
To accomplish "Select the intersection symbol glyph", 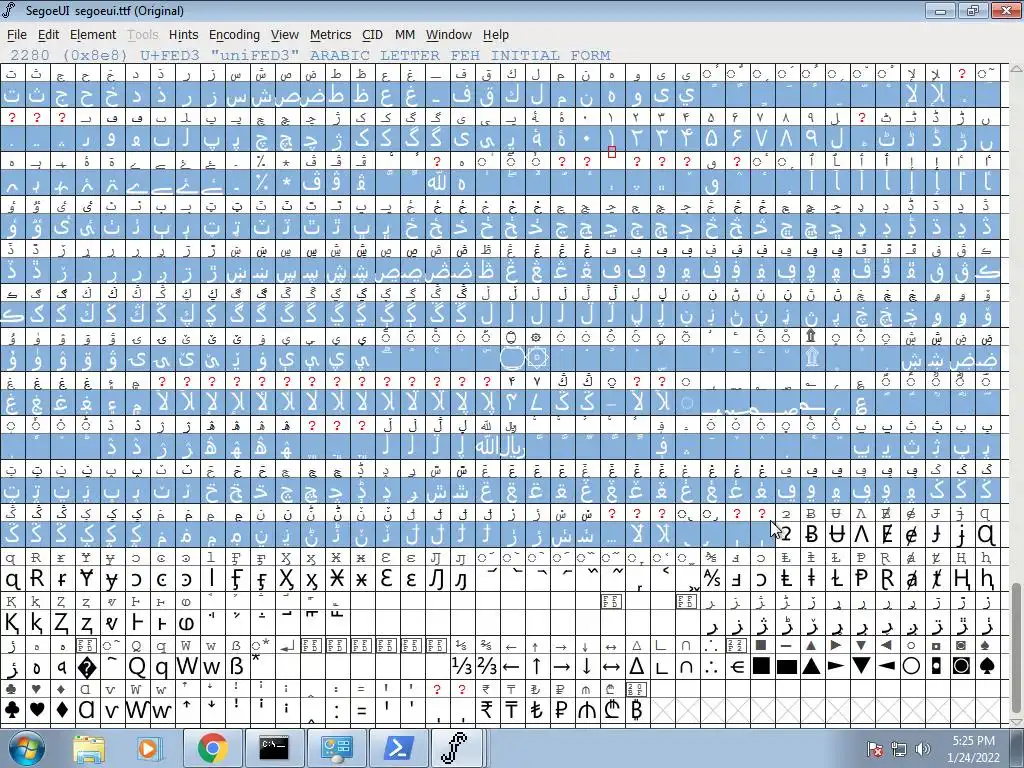I will click(686, 666).
